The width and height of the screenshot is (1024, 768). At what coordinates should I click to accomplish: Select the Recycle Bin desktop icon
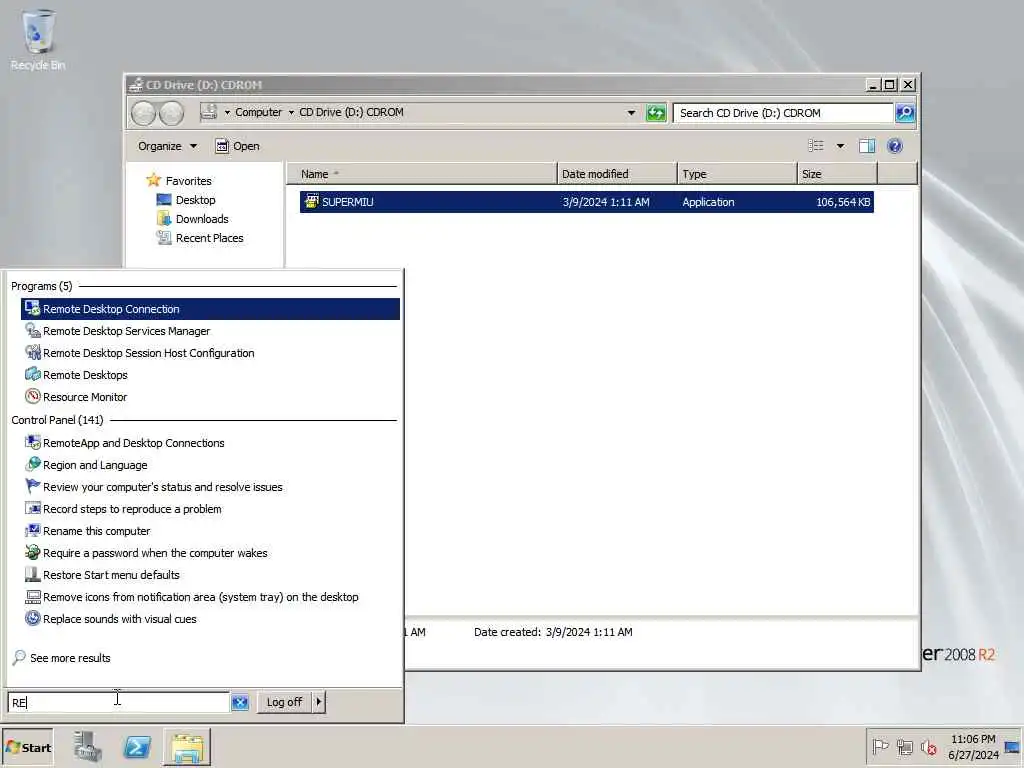point(38,40)
